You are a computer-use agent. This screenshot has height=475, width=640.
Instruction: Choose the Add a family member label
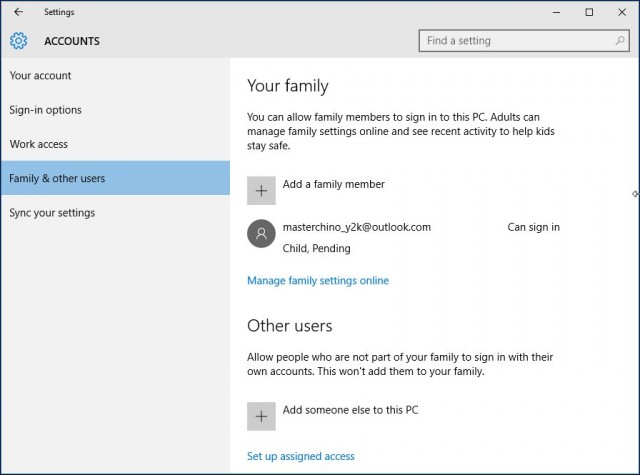click(x=333, y=184)
